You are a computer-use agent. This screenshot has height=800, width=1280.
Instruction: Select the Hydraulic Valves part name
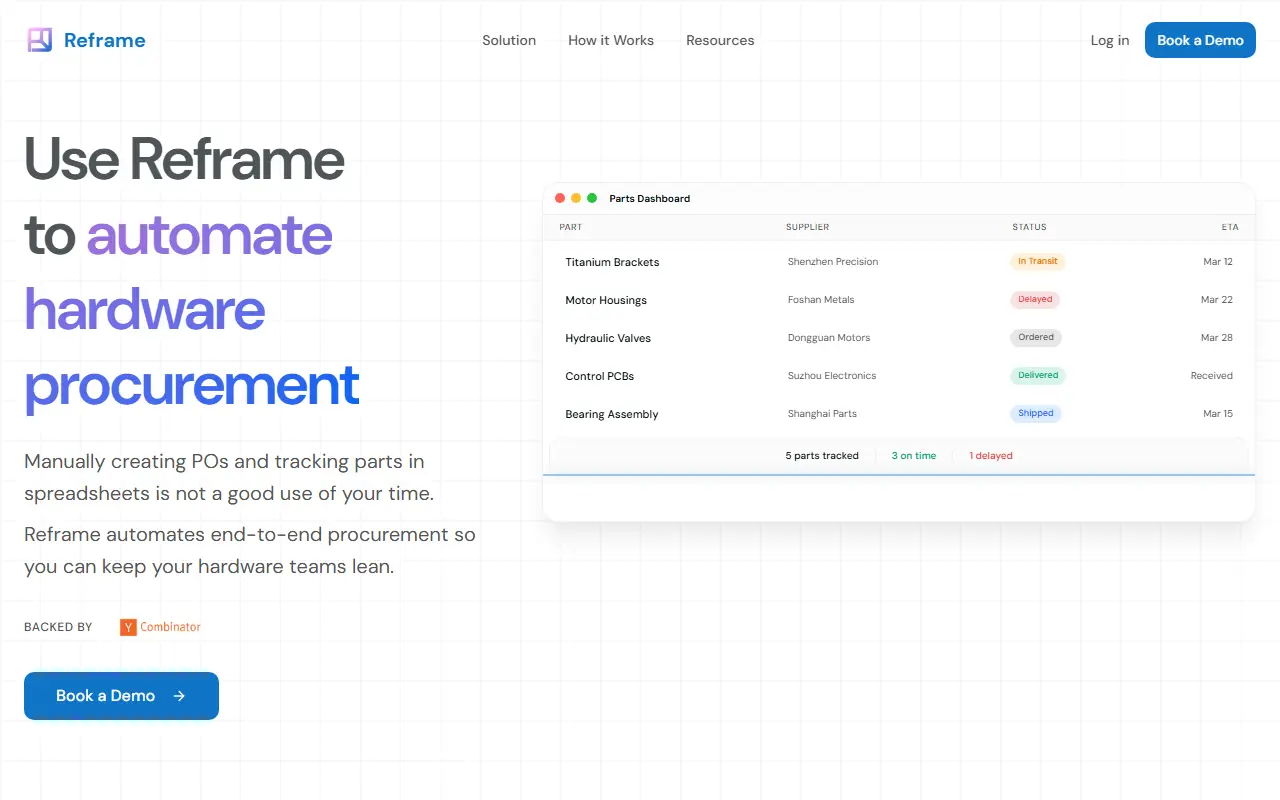coord(608,338)
